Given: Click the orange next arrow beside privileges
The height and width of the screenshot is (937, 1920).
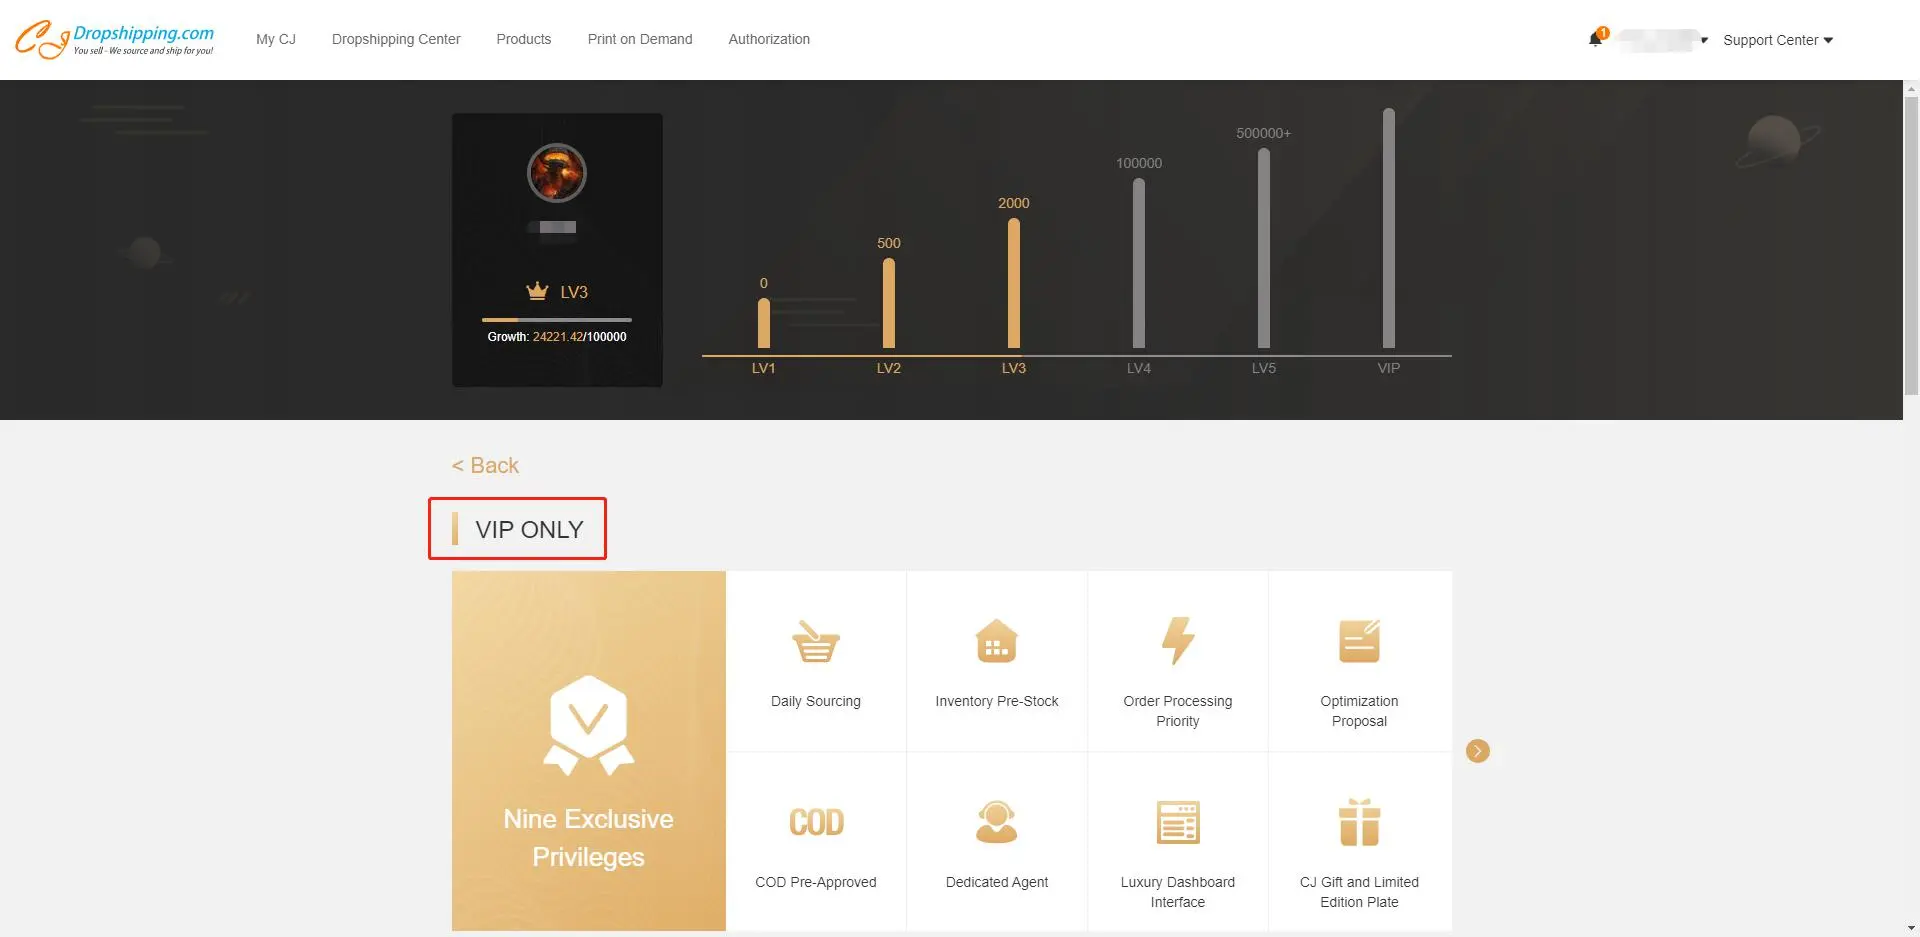Looking at the screenshot, I should 1477,751.
